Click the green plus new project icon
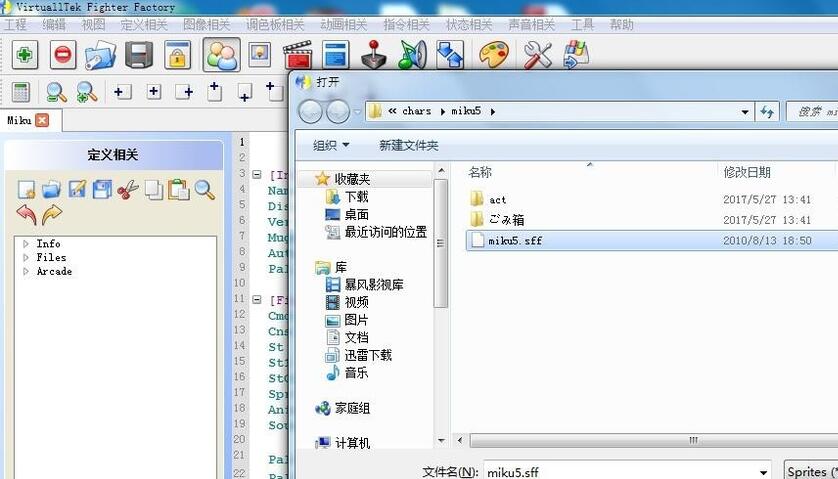This screenshot has height=479, width=838. tap(25, 55)
